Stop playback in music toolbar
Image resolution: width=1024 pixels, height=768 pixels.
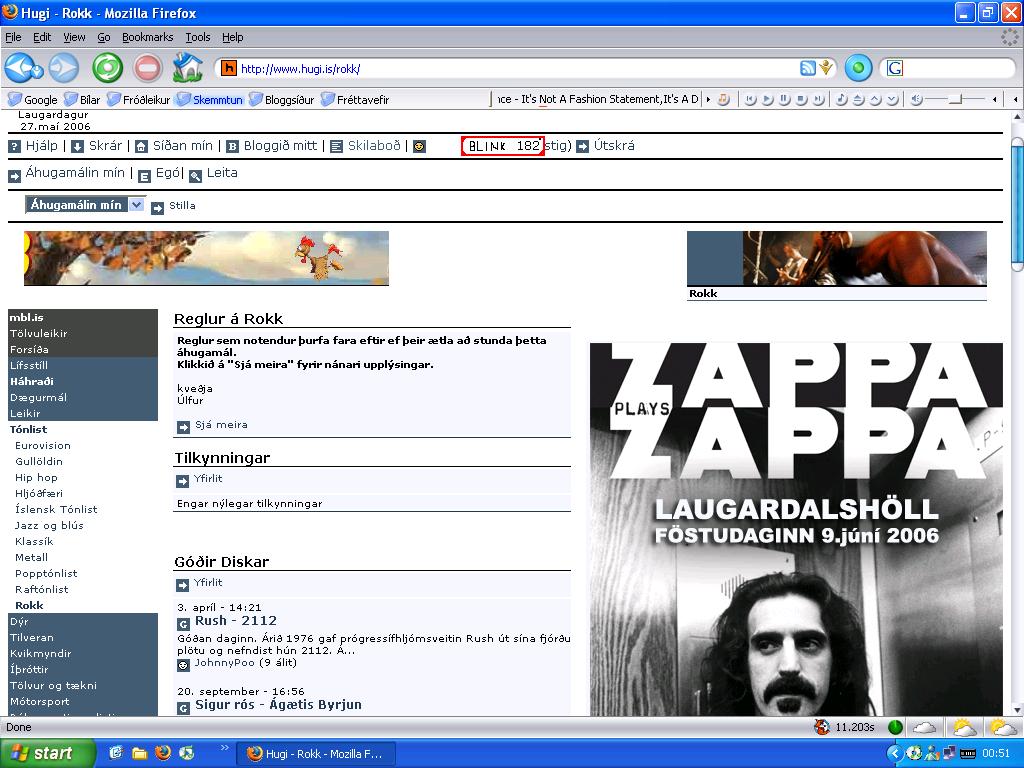[802, 99]
